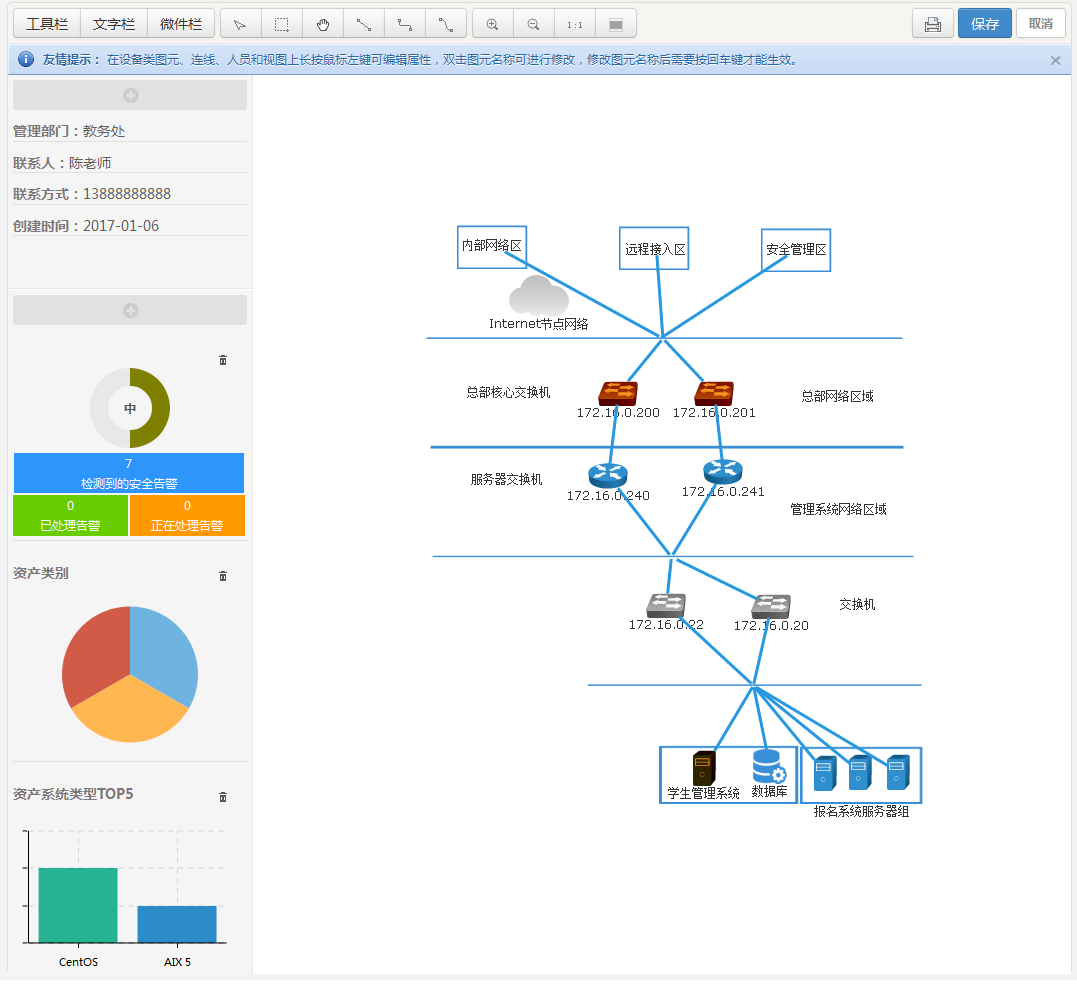
Task: Switch to the 微件栏 tab
Action: coord(181,24)
